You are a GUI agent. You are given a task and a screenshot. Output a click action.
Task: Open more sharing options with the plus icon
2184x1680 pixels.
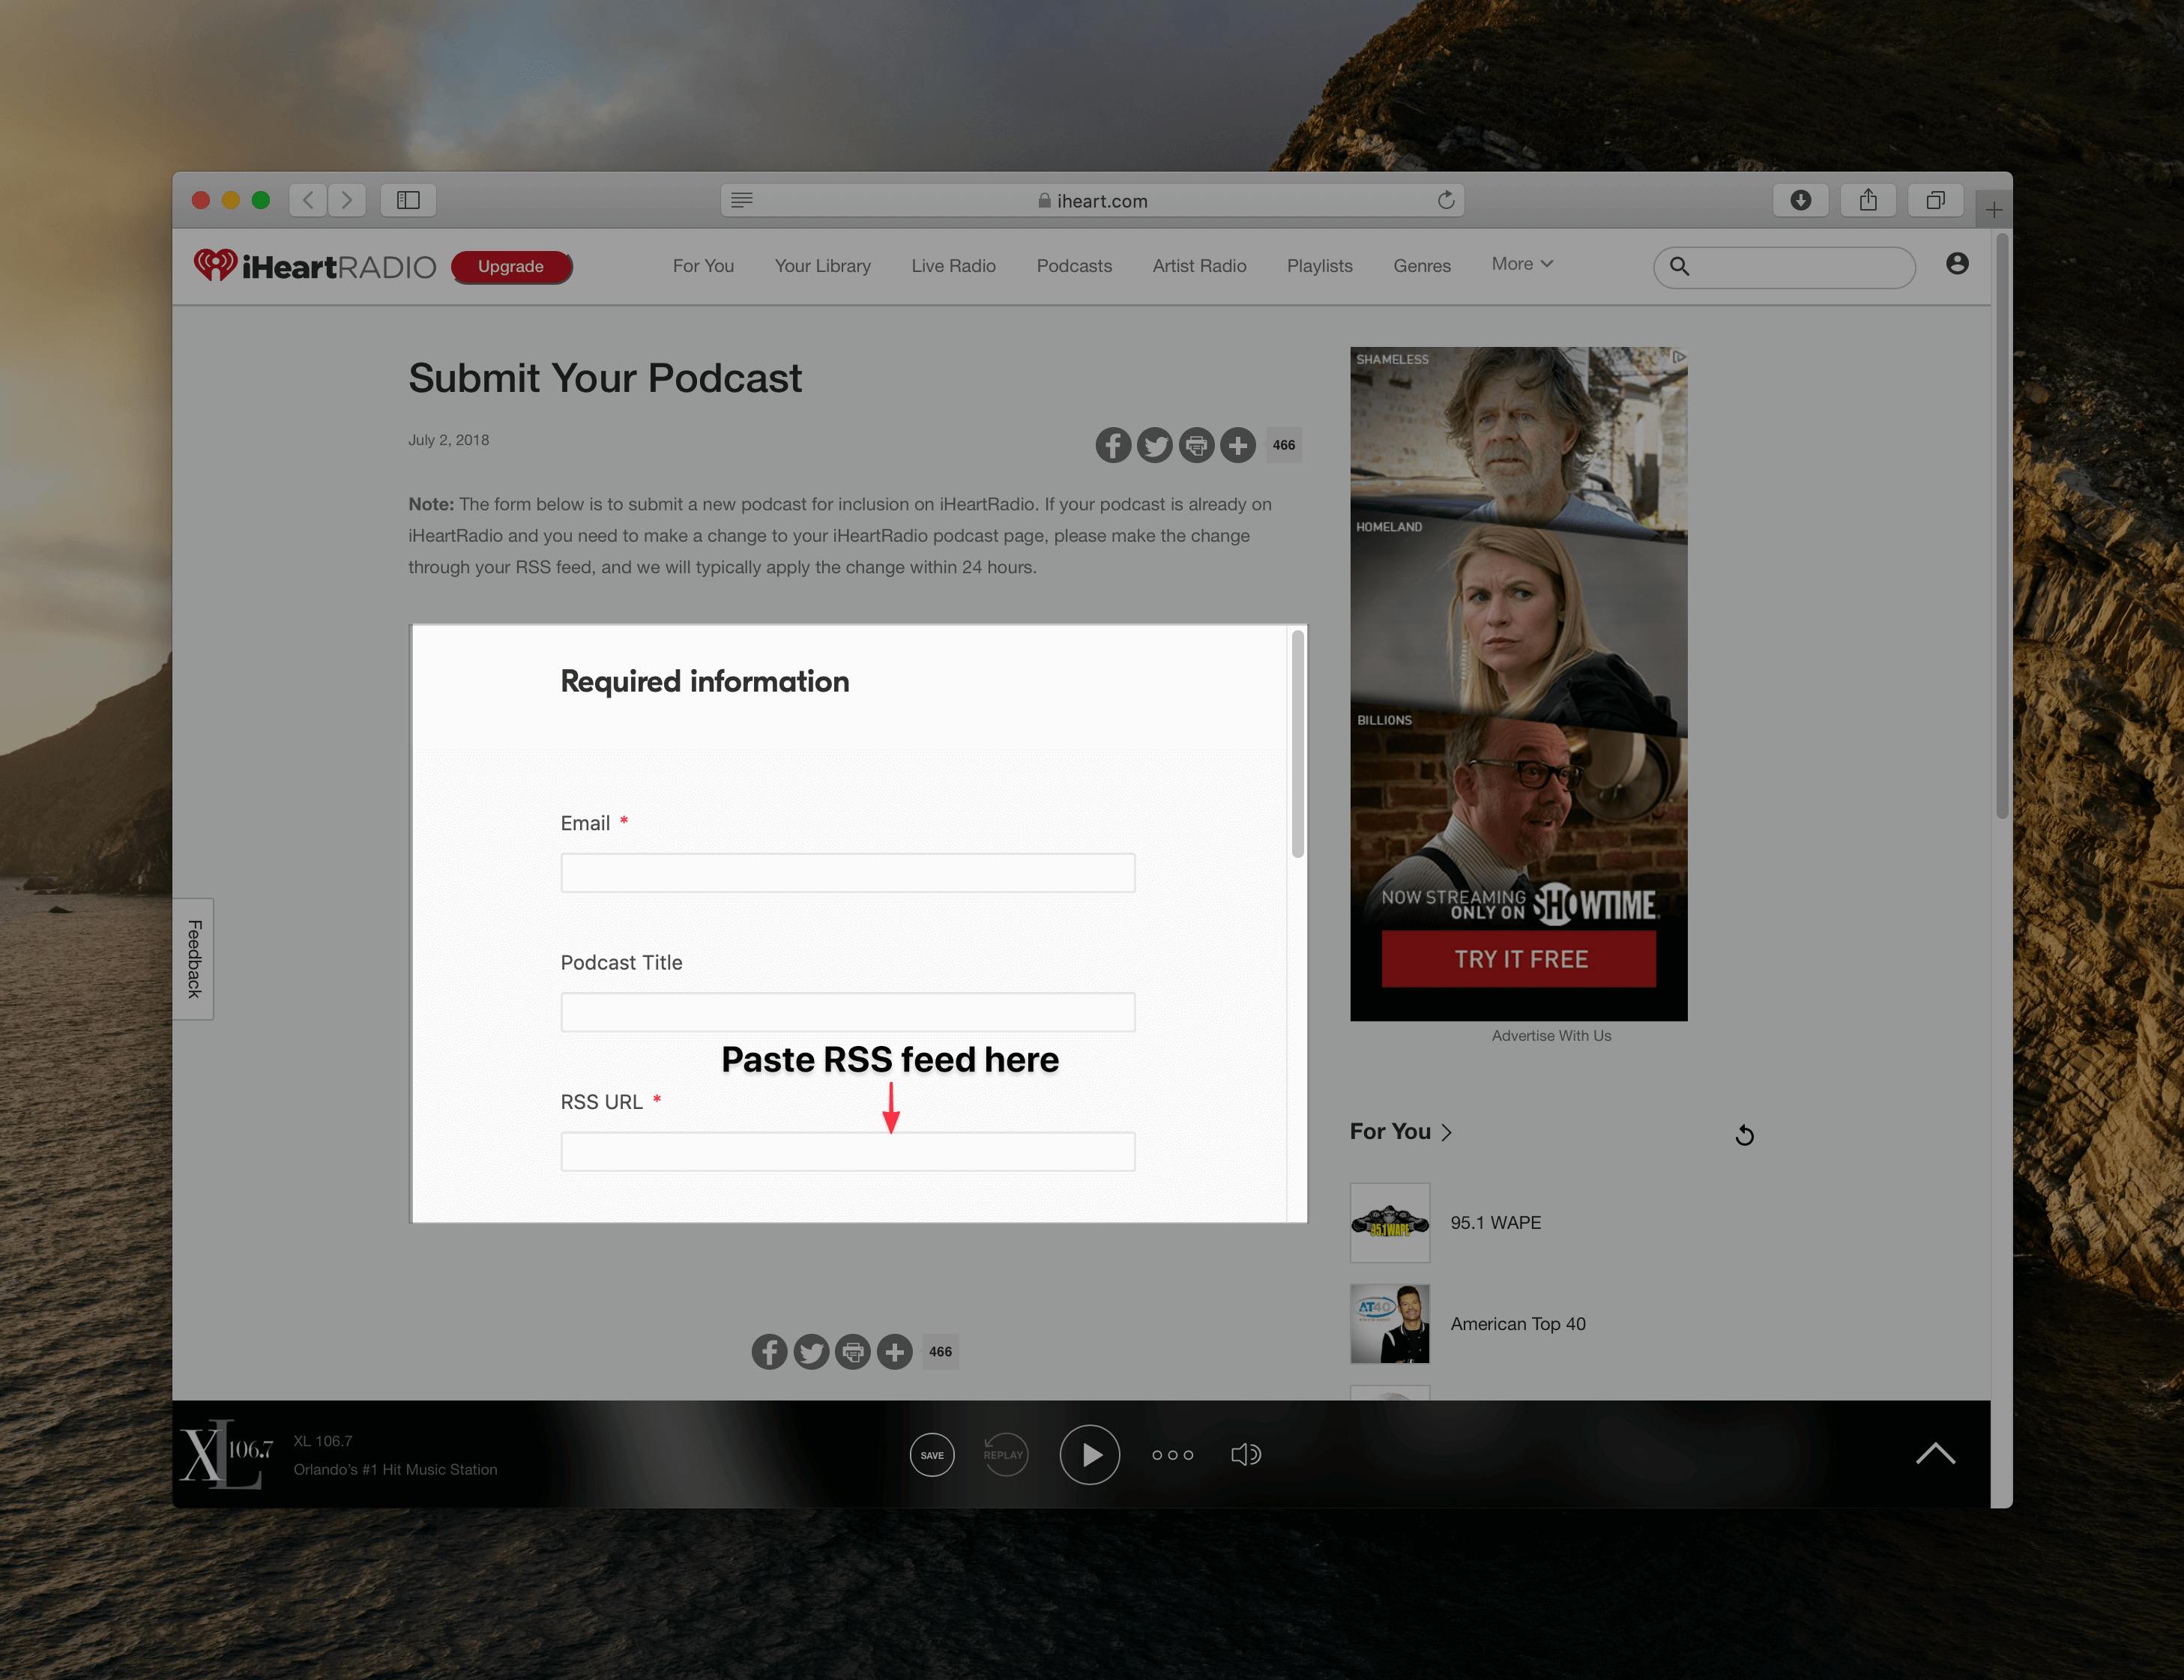(1237, 445)
